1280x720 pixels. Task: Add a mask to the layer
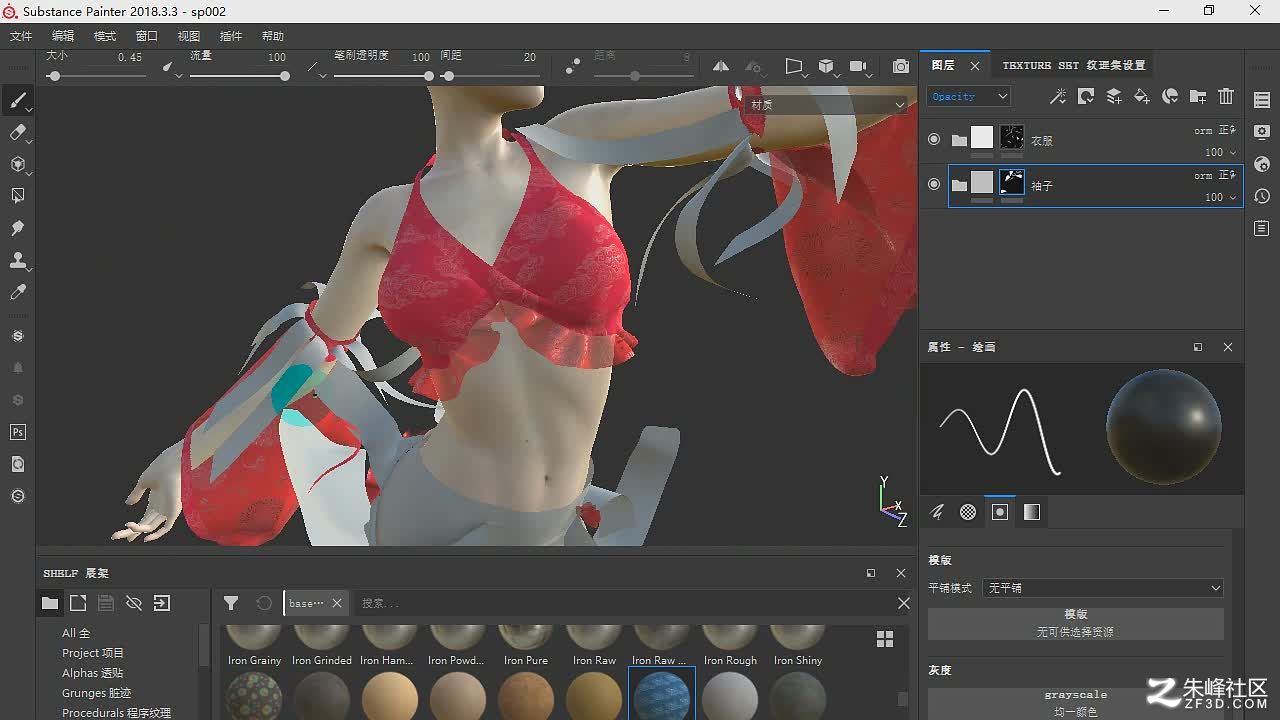[x=1085, y=96]
